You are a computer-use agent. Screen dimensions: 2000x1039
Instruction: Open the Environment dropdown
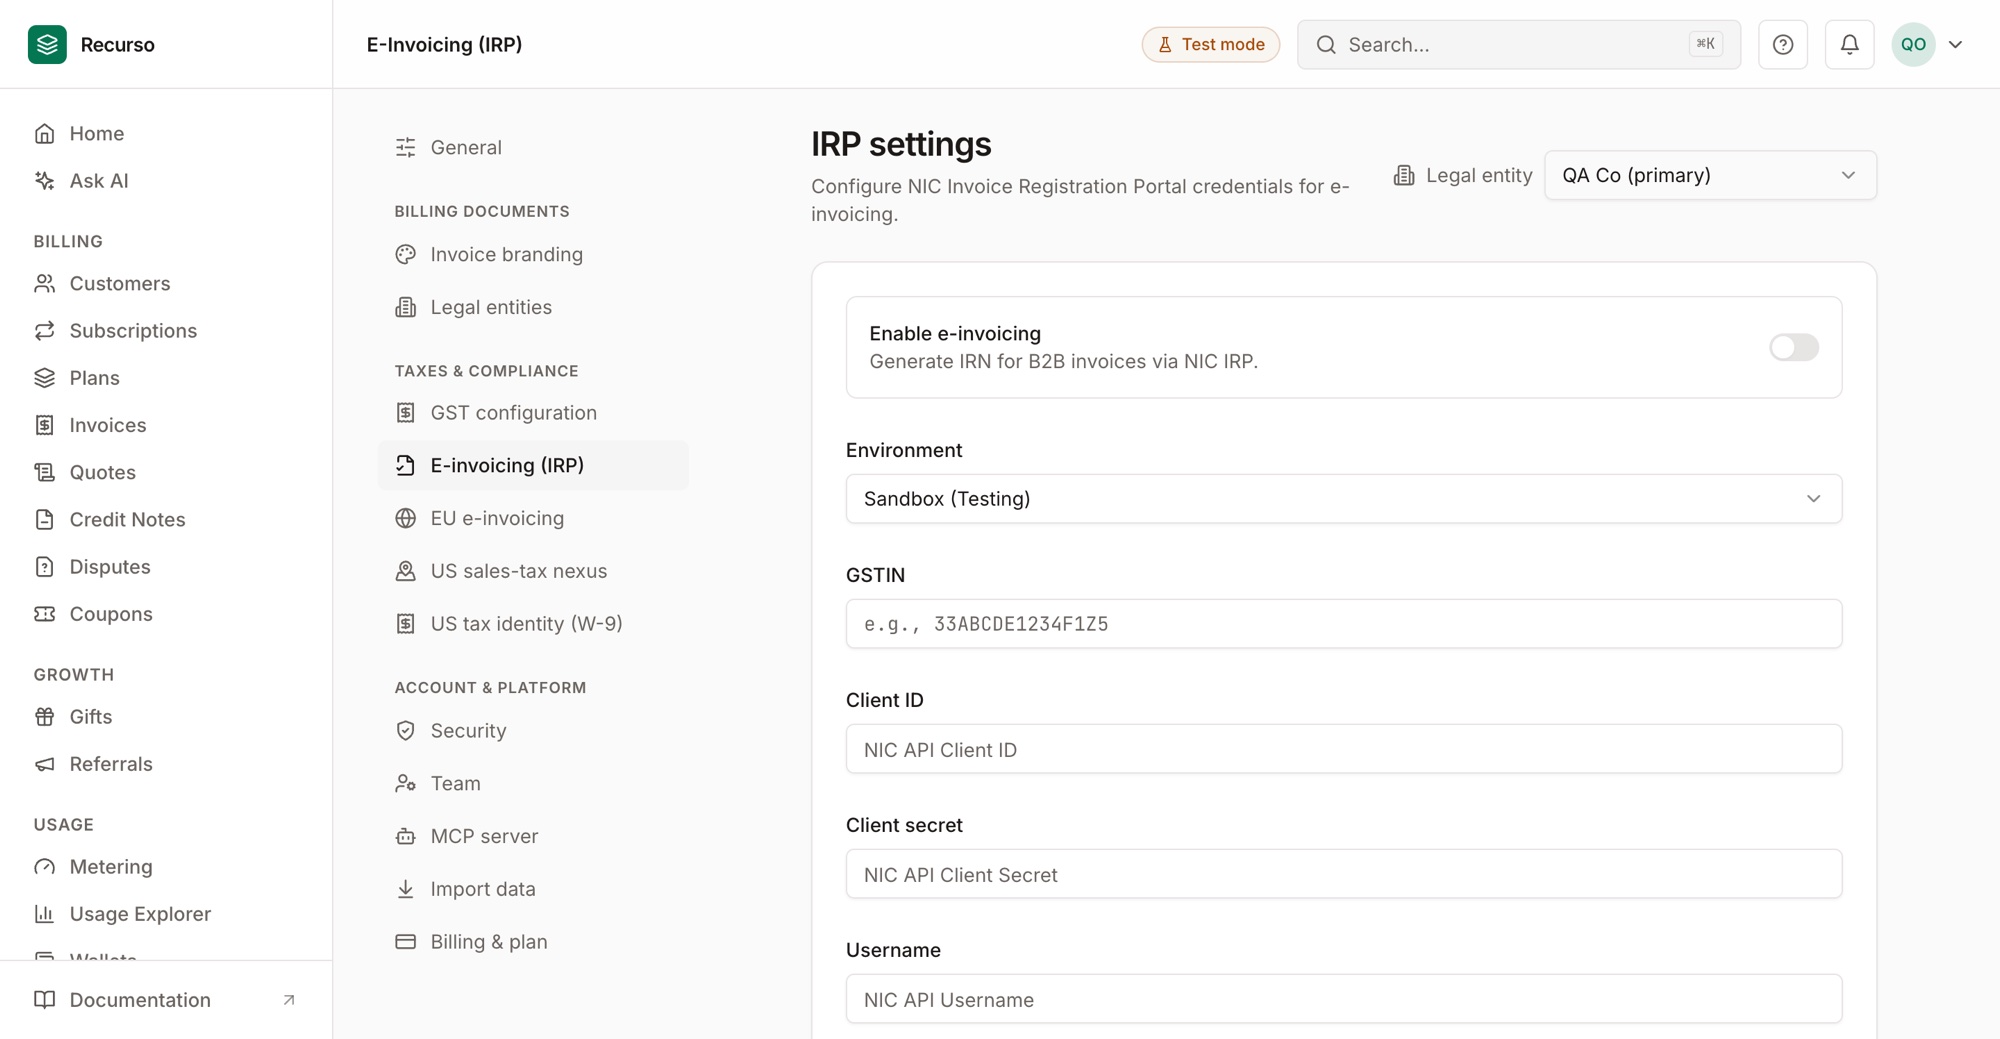pyautogui.click(x=1343, y=498)
